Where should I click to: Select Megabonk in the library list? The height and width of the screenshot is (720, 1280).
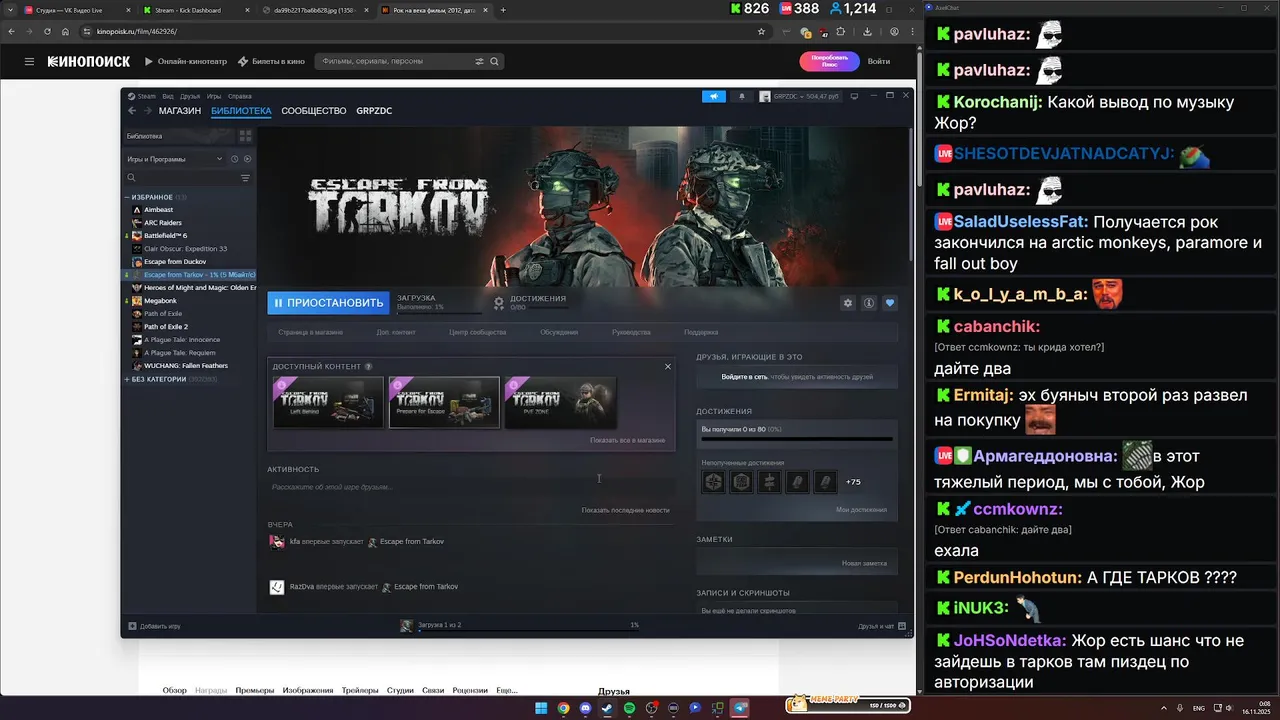point(159,300)
